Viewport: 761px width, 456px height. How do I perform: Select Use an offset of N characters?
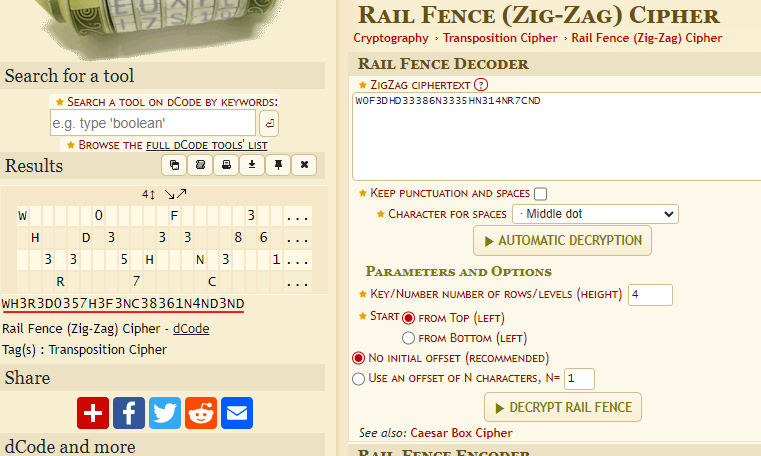coord(358,378)
